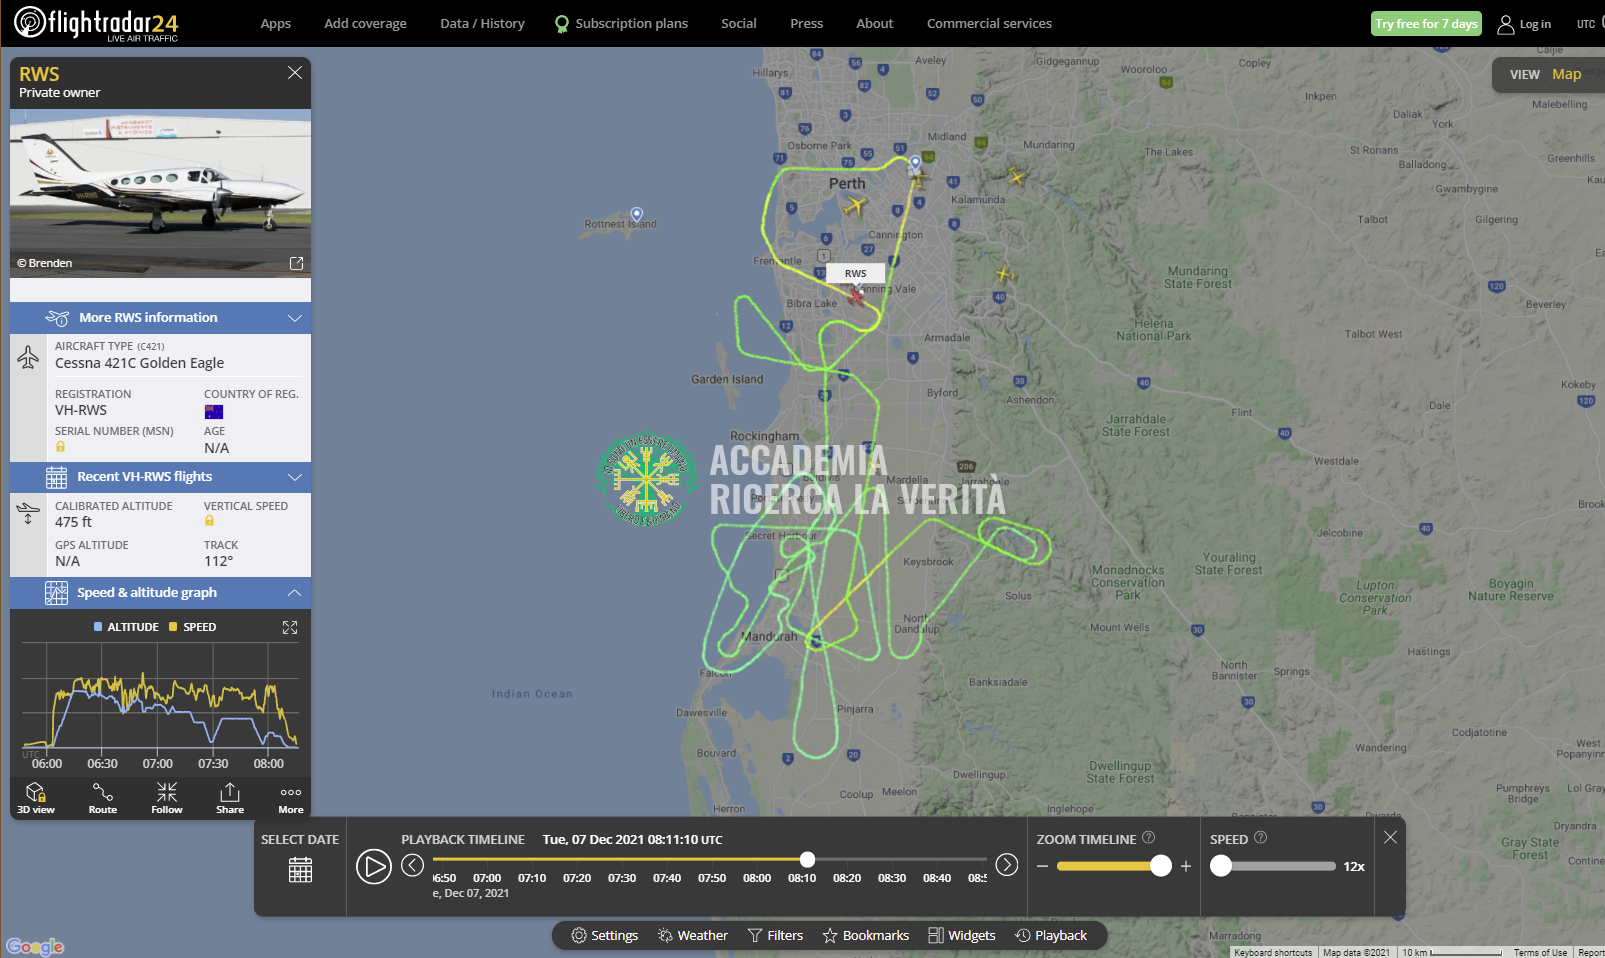Share this flight via the Share icon
This screenshot has width=1605, height=958.
230,798
